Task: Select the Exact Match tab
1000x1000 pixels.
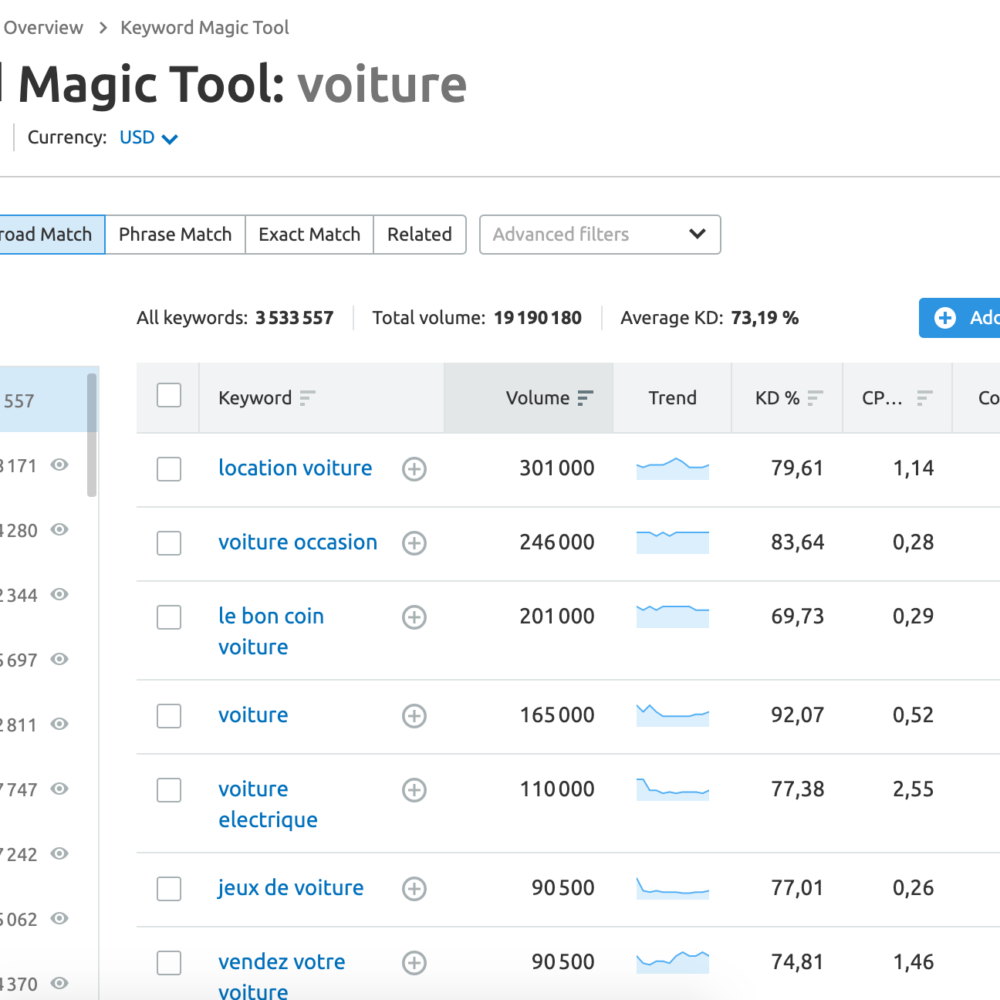Action: coord(309,235)
